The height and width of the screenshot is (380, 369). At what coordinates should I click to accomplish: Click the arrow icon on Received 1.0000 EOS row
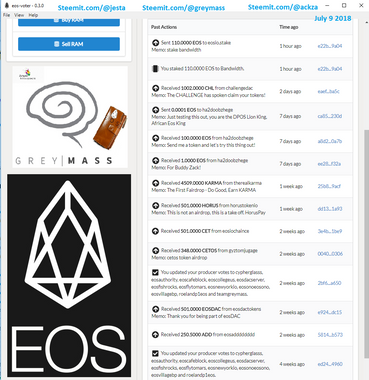point(155,160)
